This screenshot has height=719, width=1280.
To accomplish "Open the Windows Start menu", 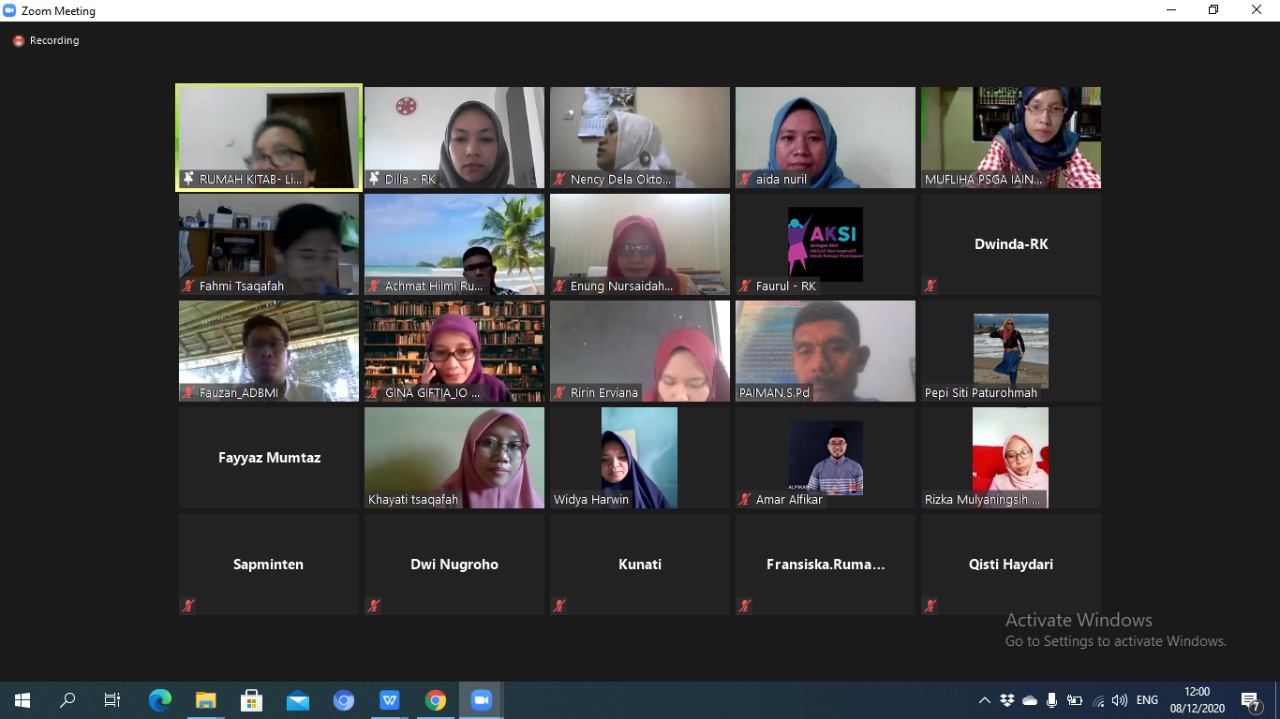I will pyautogui.click(x=22, y=700).
